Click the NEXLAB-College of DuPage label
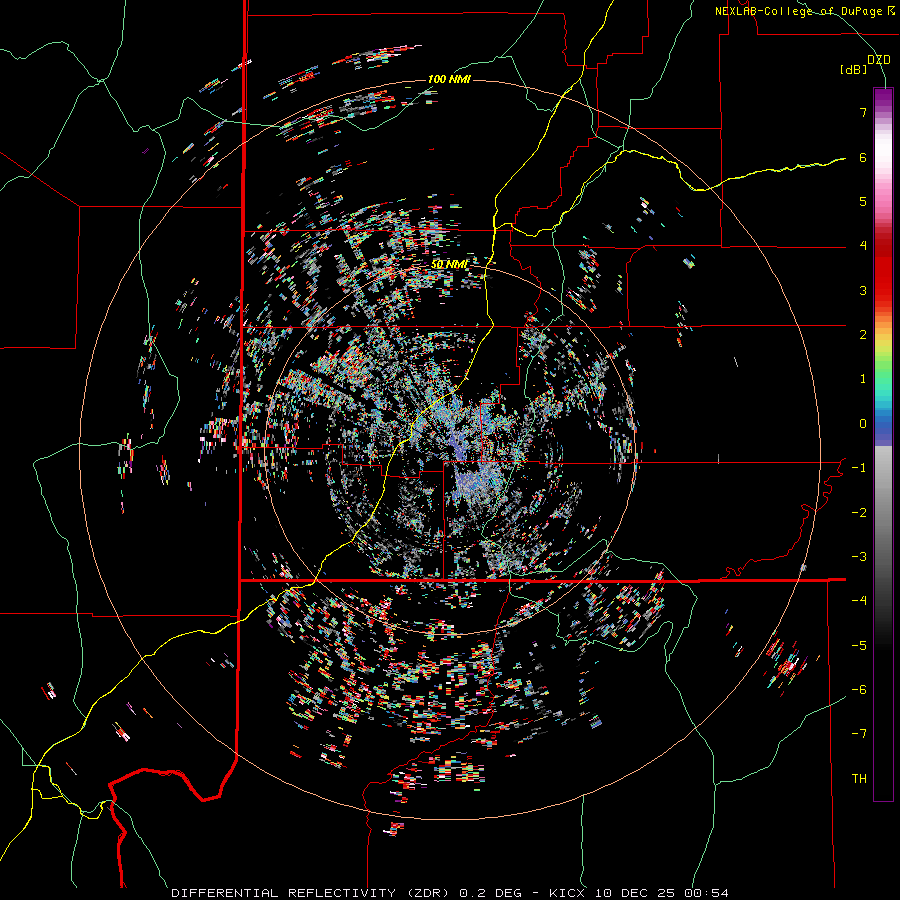900x900 pixels. (x=804, y=11)
